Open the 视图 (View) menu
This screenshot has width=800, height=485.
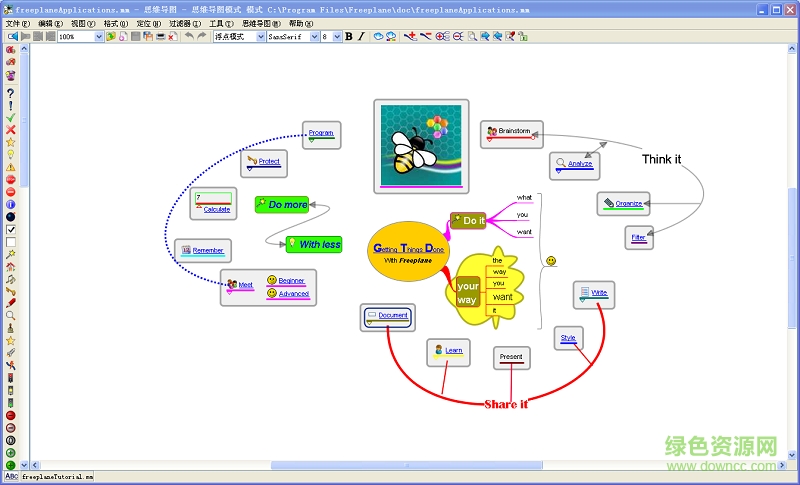click(x=83, y=23)
